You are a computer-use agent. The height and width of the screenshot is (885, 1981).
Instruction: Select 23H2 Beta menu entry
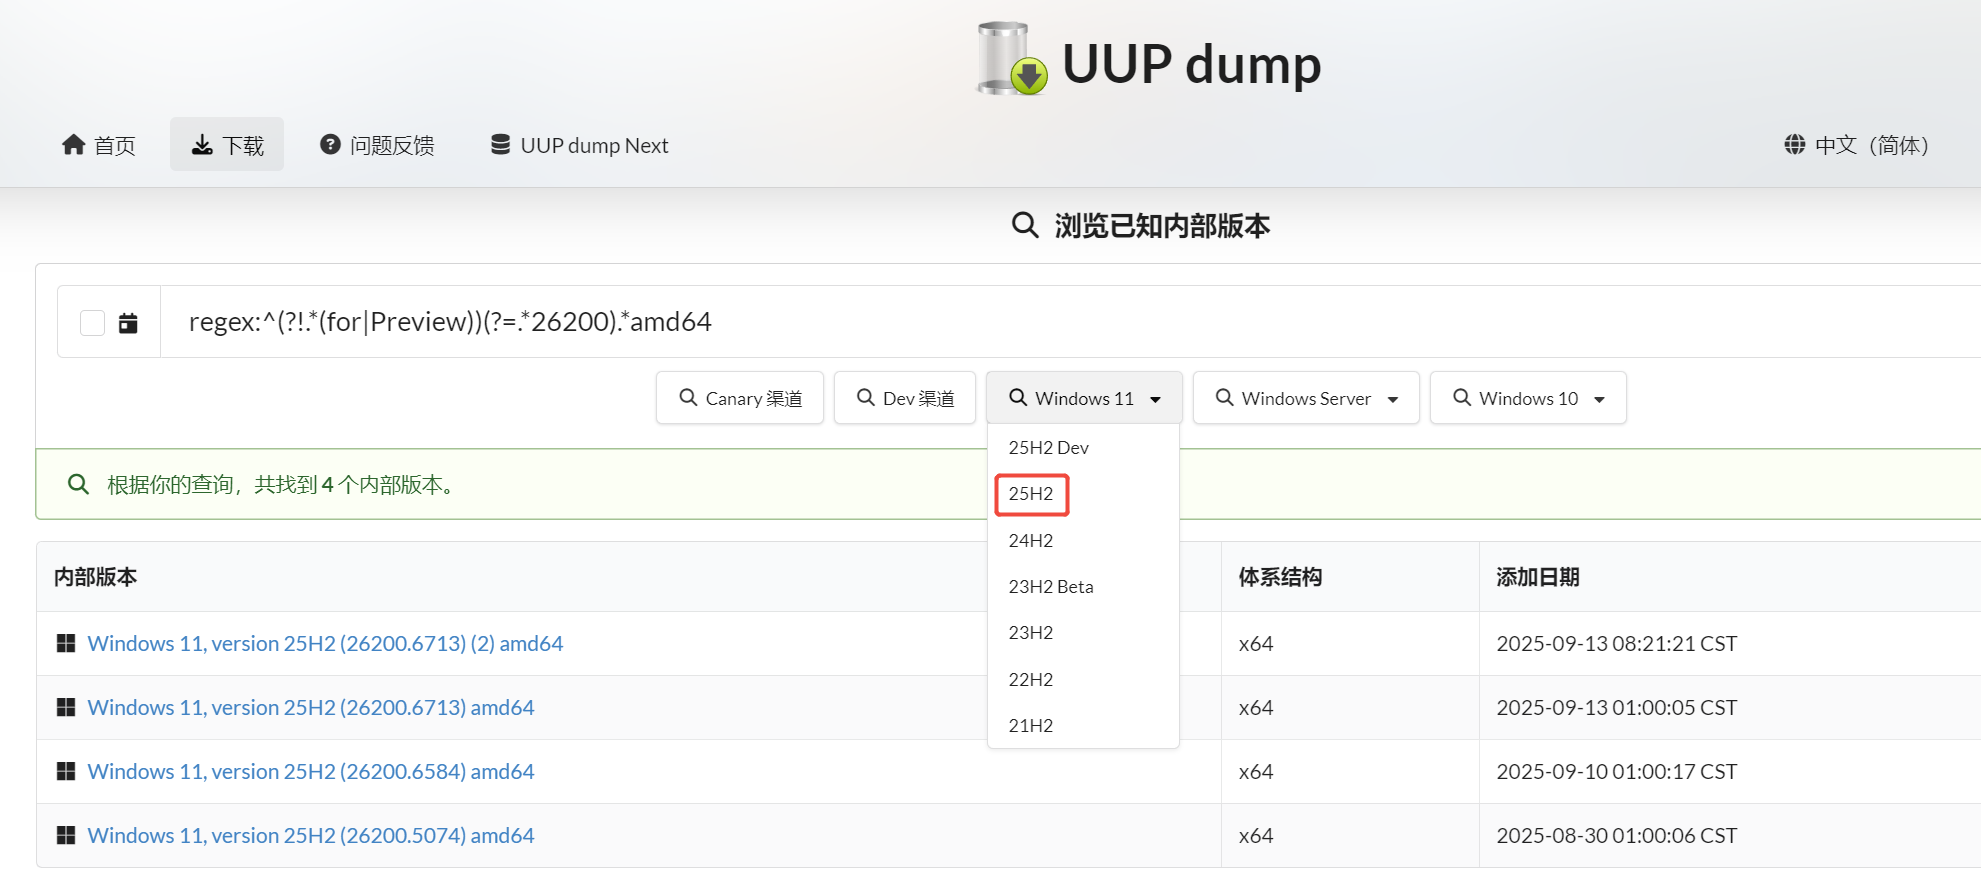[1083, 586]
